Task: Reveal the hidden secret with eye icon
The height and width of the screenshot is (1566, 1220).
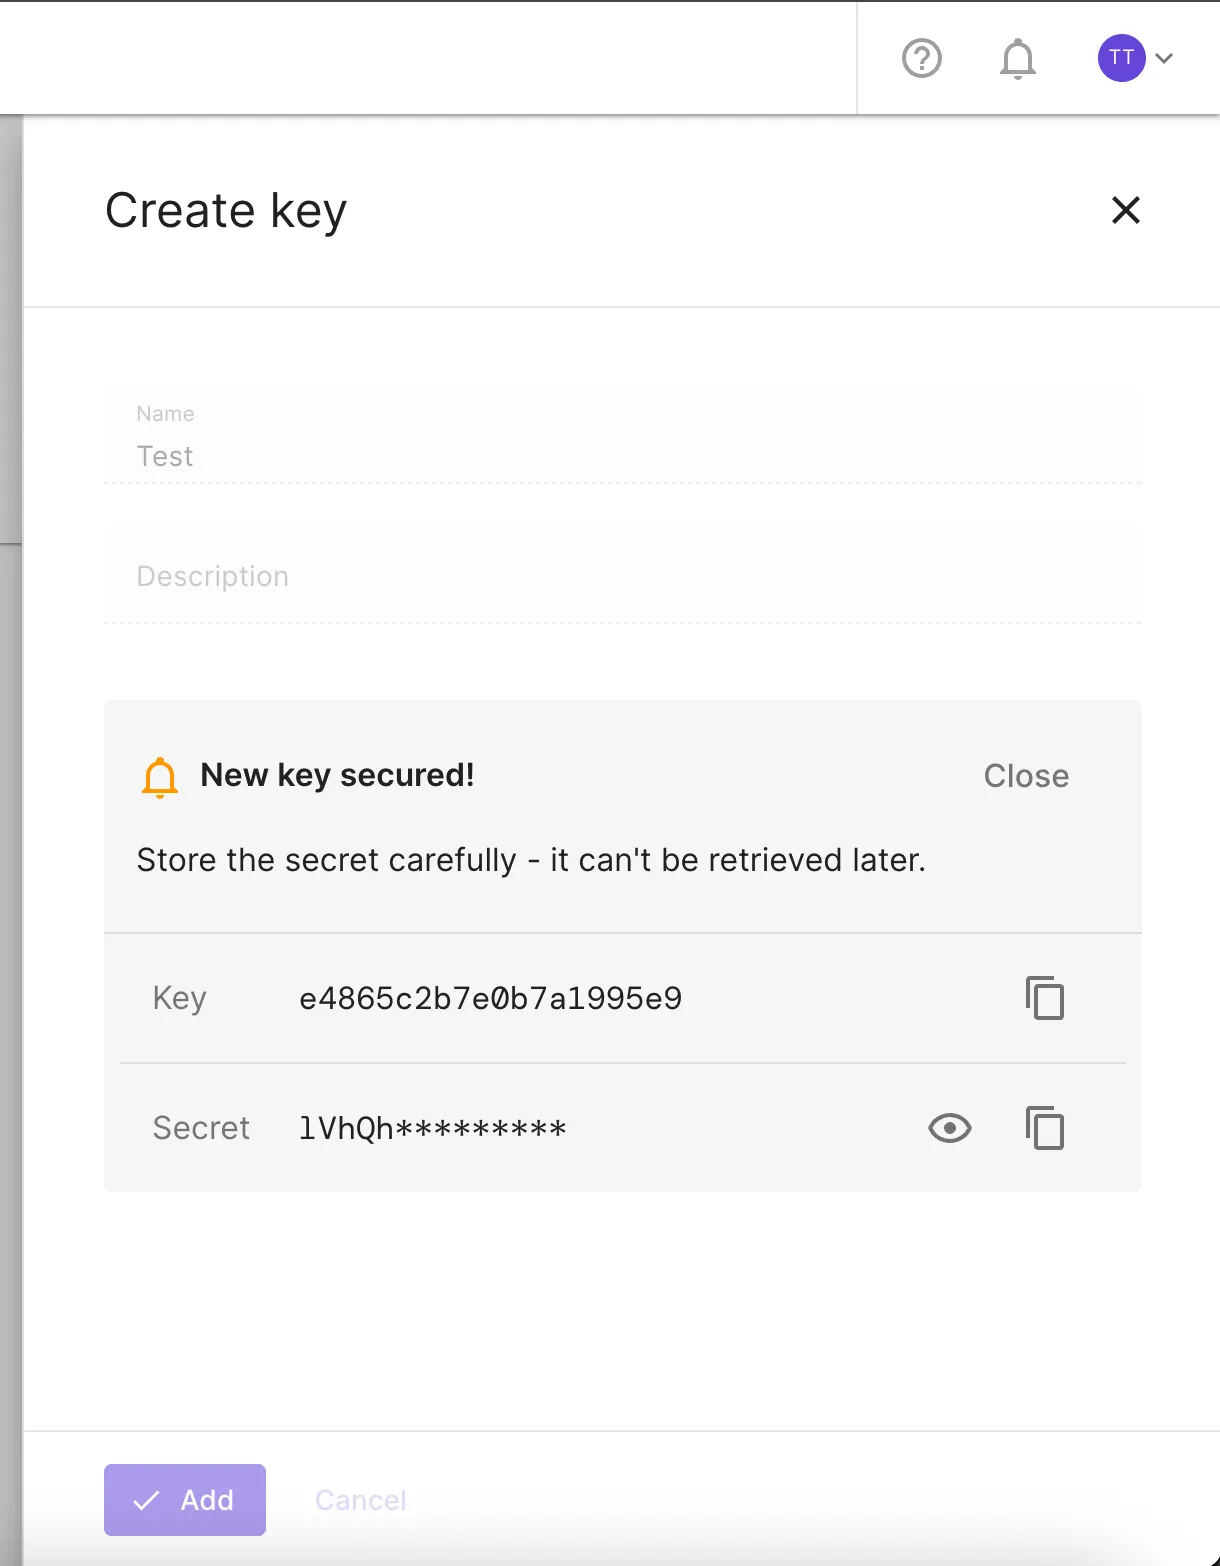Action: [x=949, y=1128]
